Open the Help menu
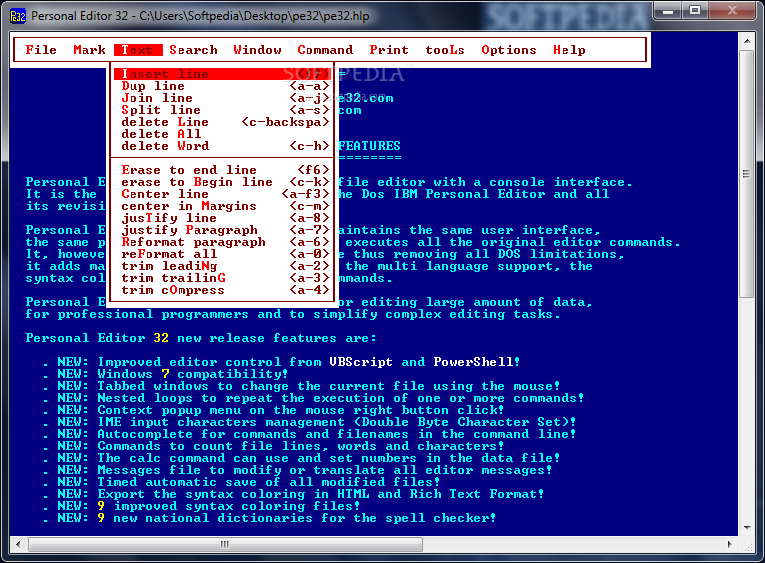 click(x=569, y=50)
